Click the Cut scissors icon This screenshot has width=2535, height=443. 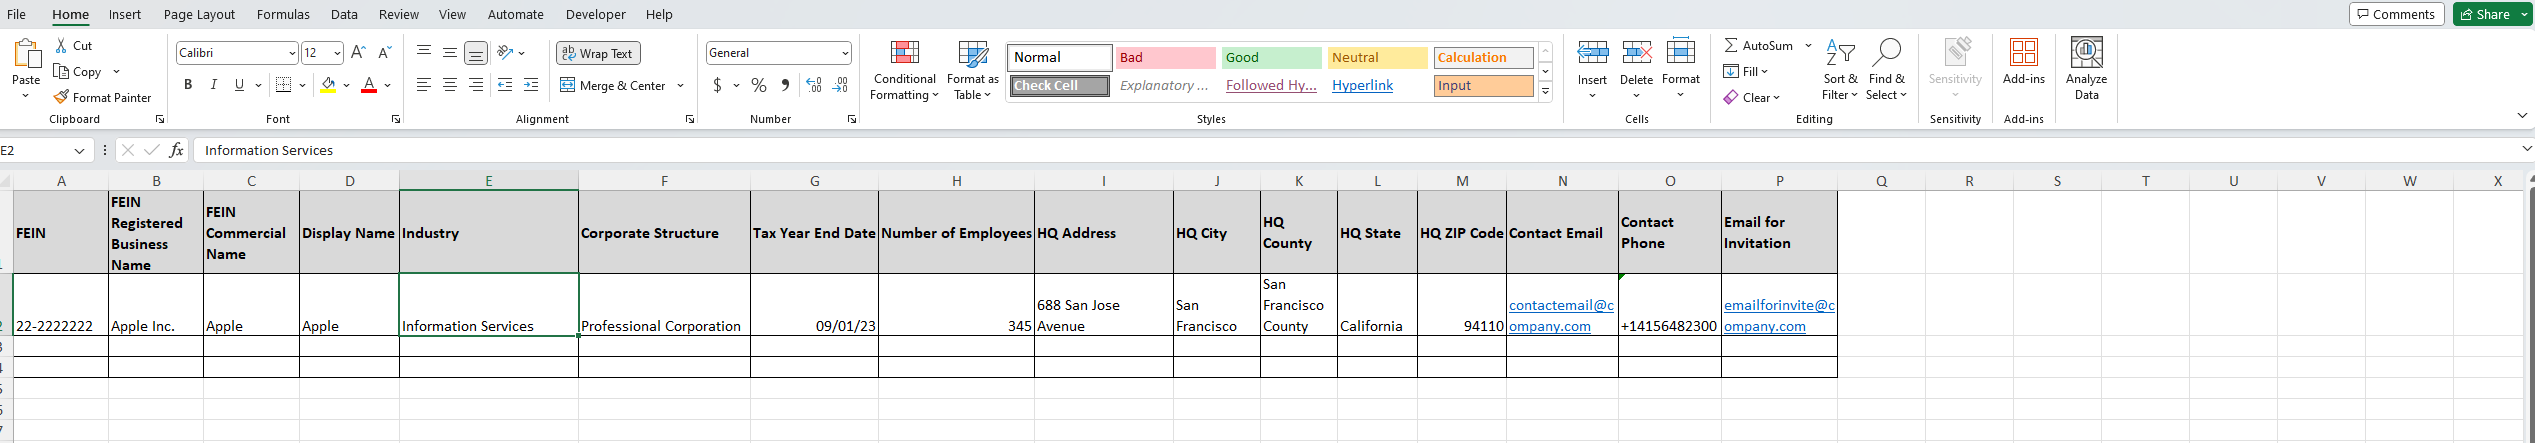click(61, 45)
